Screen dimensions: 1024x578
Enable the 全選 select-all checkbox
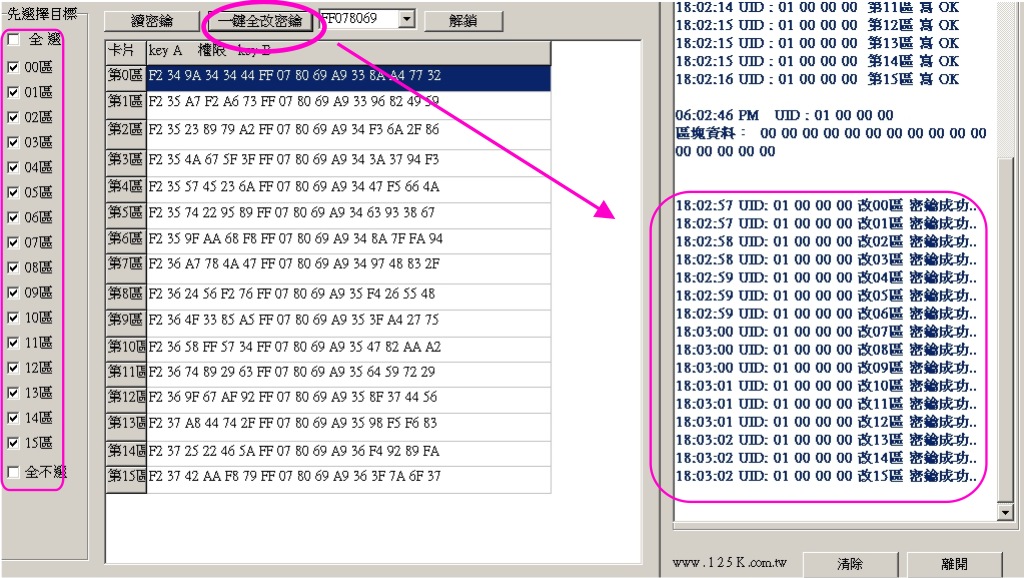13,41
